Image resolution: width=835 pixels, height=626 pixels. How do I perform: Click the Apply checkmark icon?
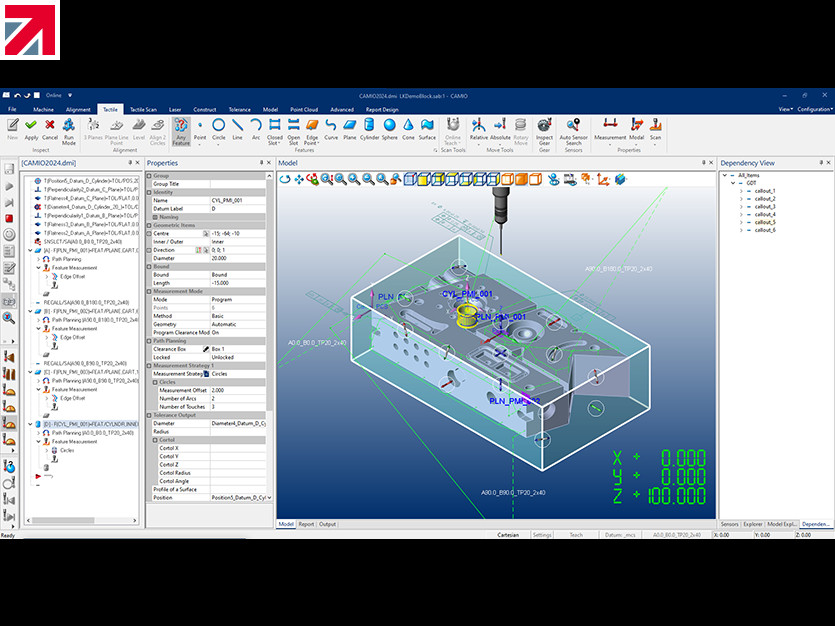31,125
